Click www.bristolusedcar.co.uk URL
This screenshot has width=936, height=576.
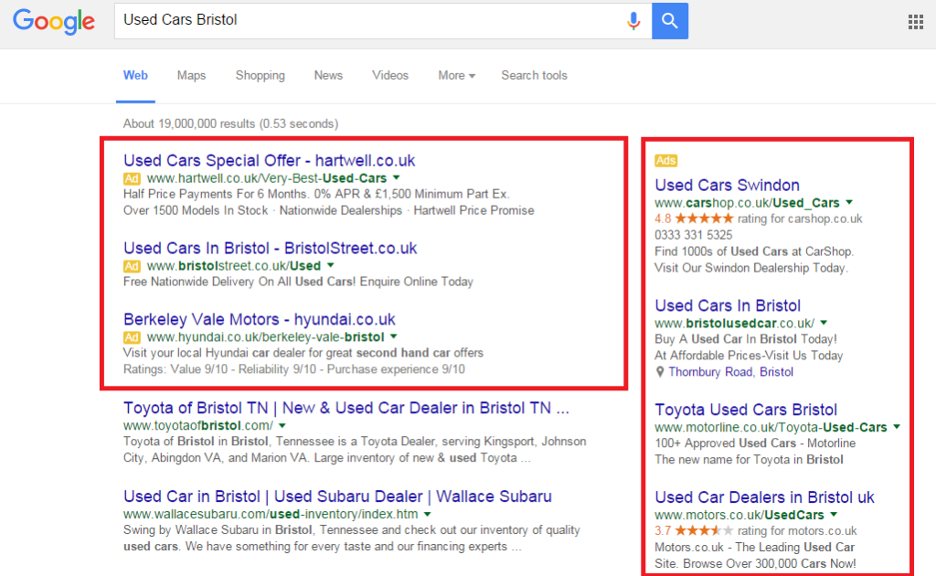pyautogui.click(x=734, y=323)
